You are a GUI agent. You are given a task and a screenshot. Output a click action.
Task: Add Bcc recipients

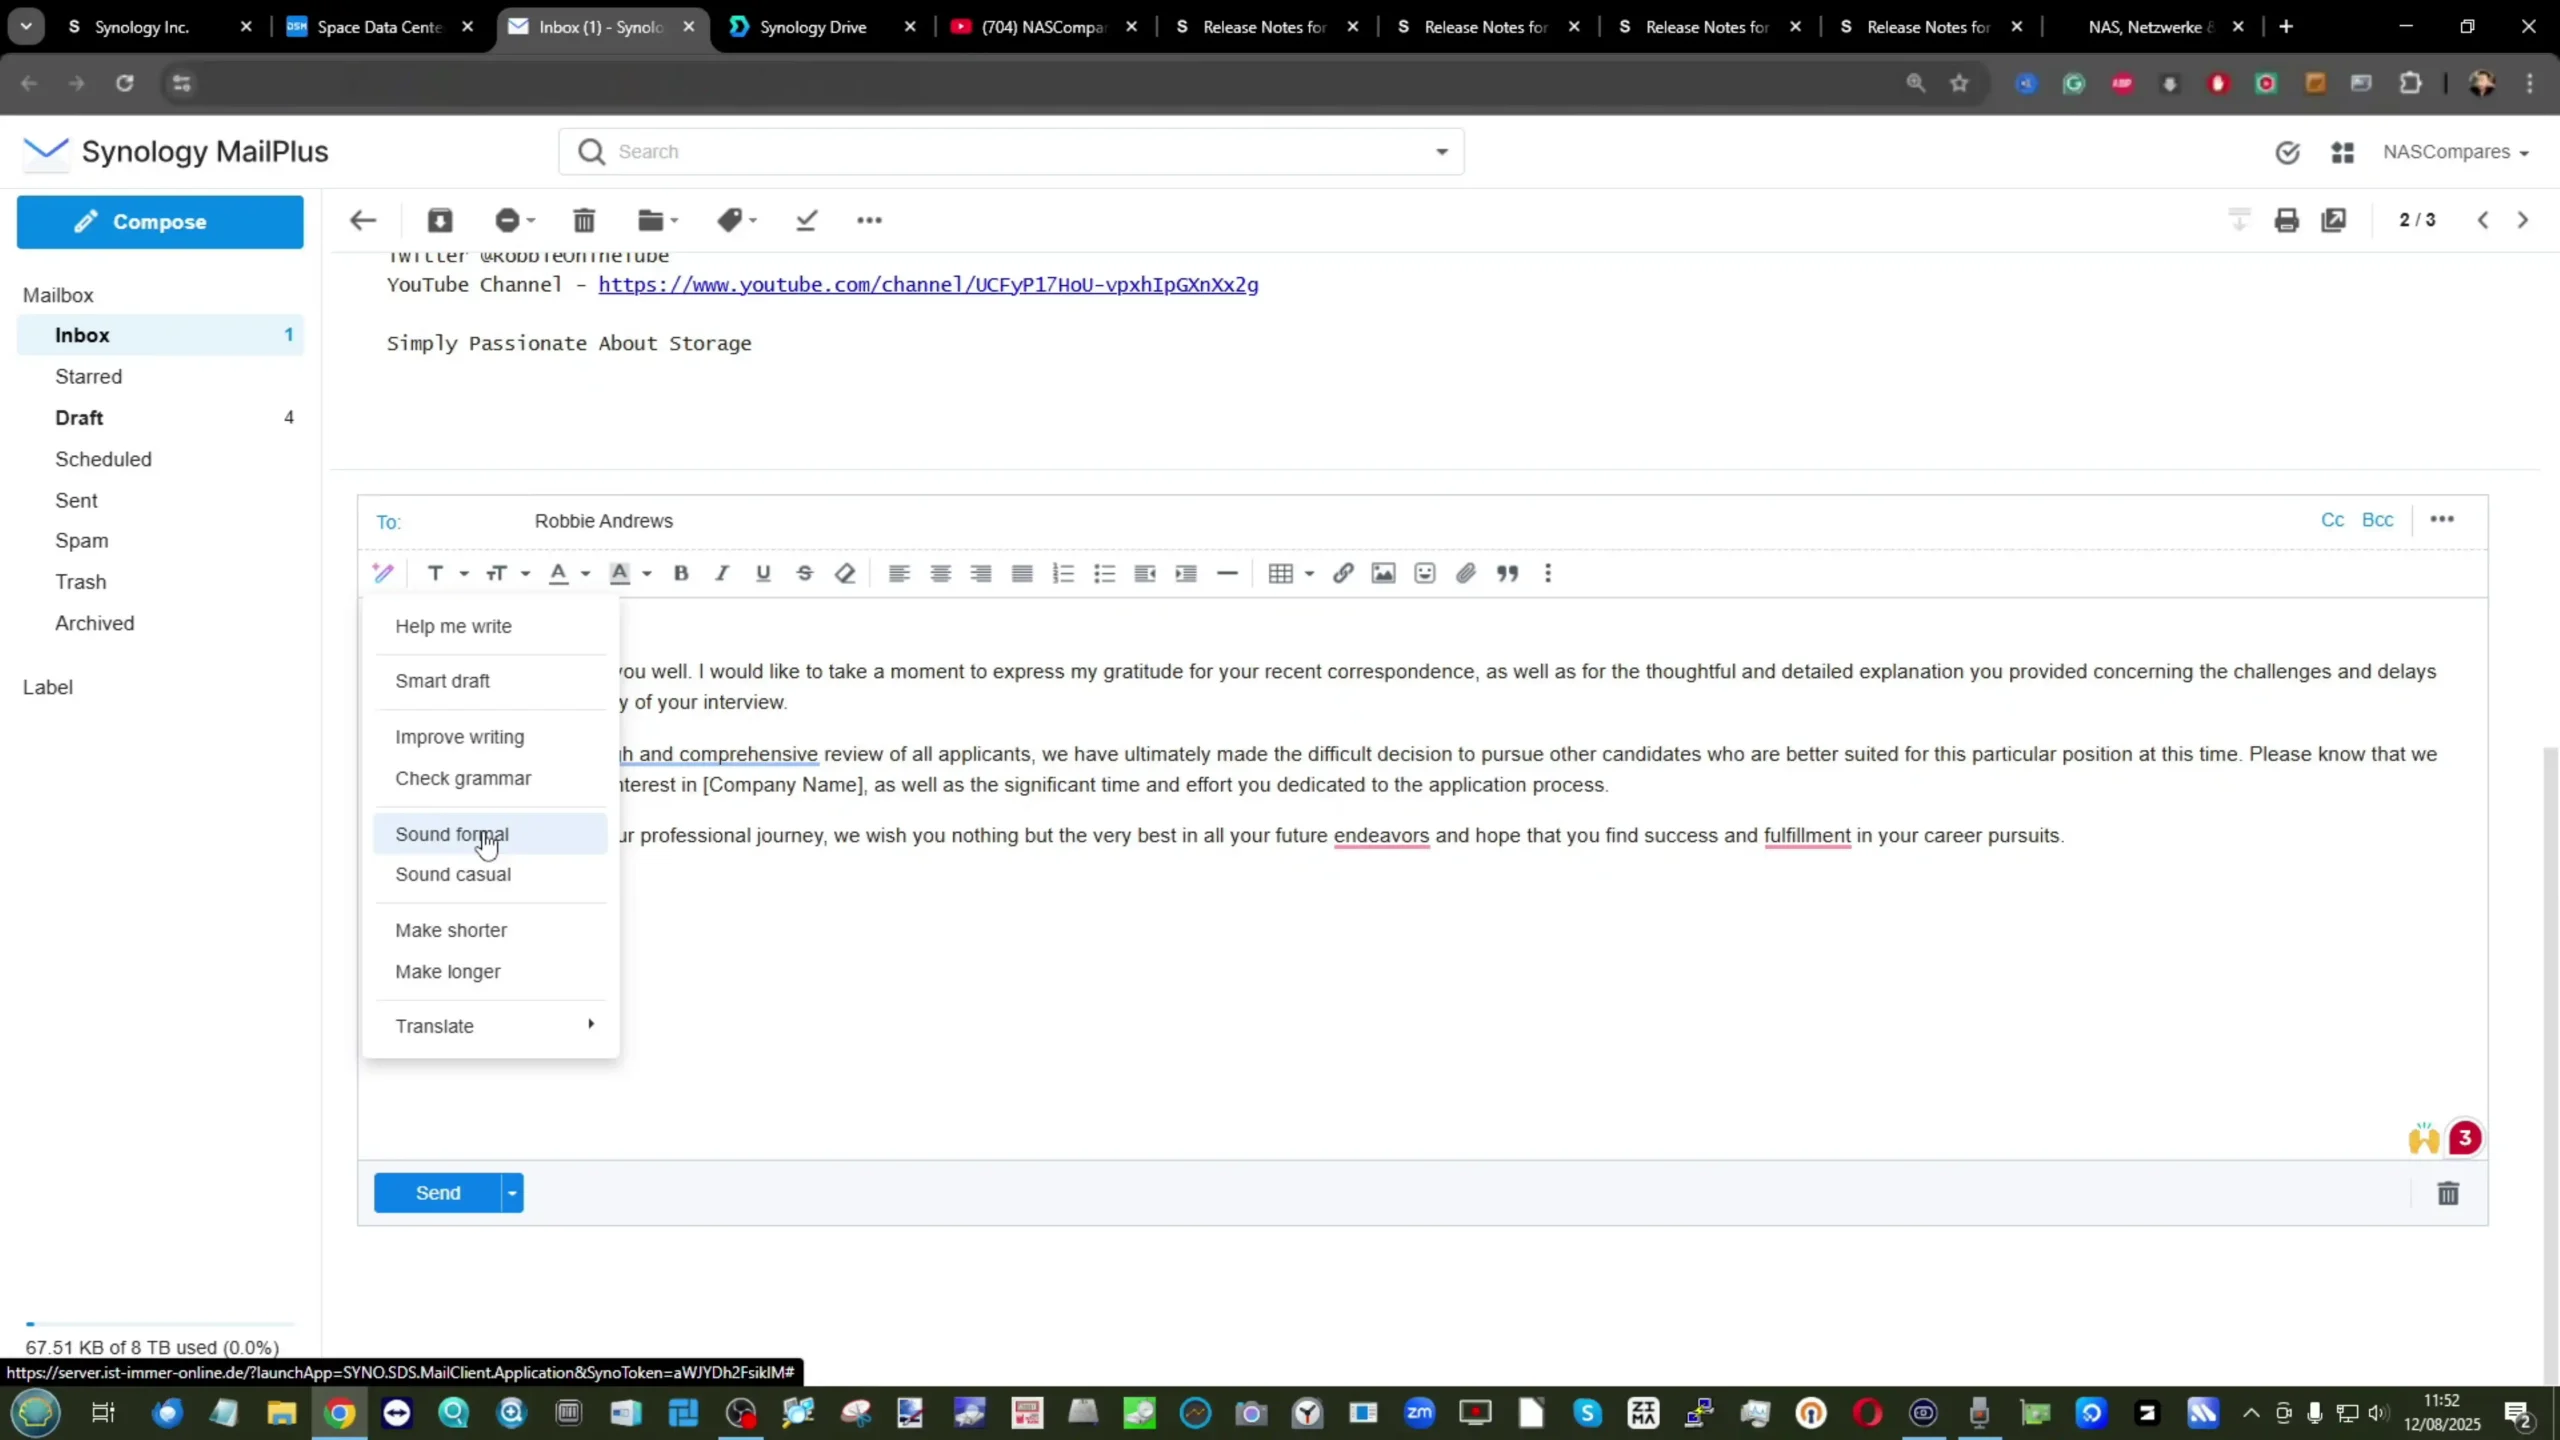[x=2377, y=520]
